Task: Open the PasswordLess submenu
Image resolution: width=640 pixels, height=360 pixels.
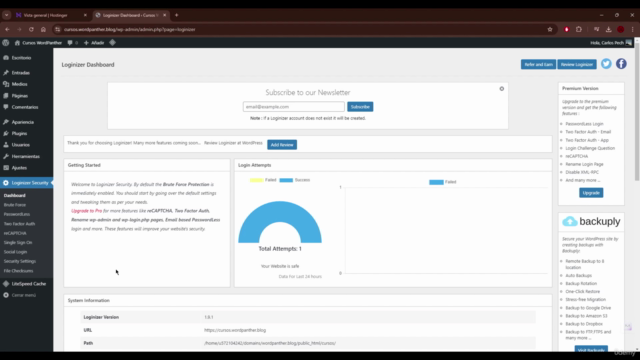Action: 17,214
